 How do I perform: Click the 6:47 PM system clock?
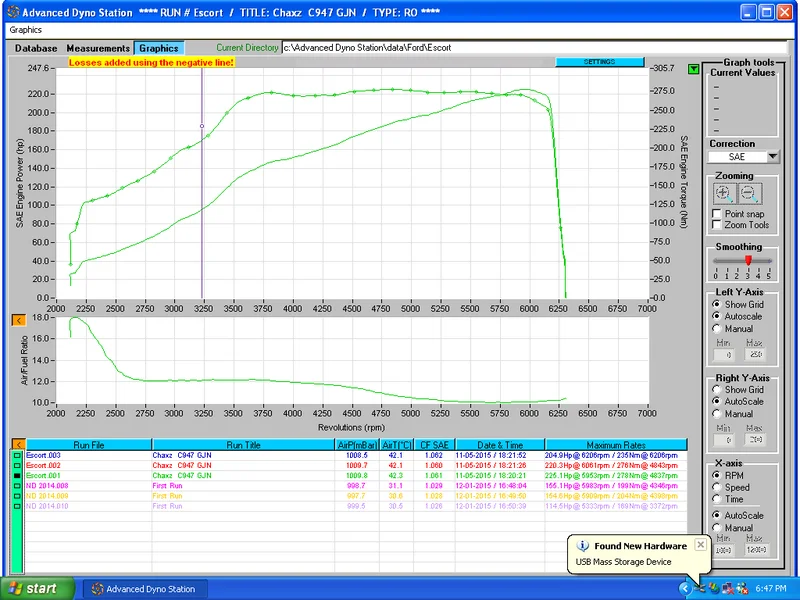771,588
